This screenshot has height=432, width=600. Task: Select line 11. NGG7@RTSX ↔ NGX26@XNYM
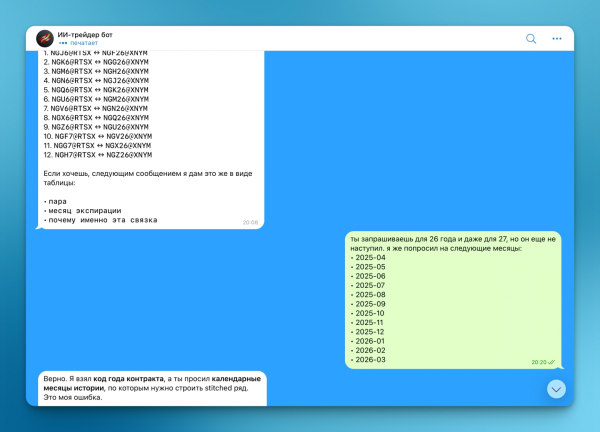click(97, 145)
